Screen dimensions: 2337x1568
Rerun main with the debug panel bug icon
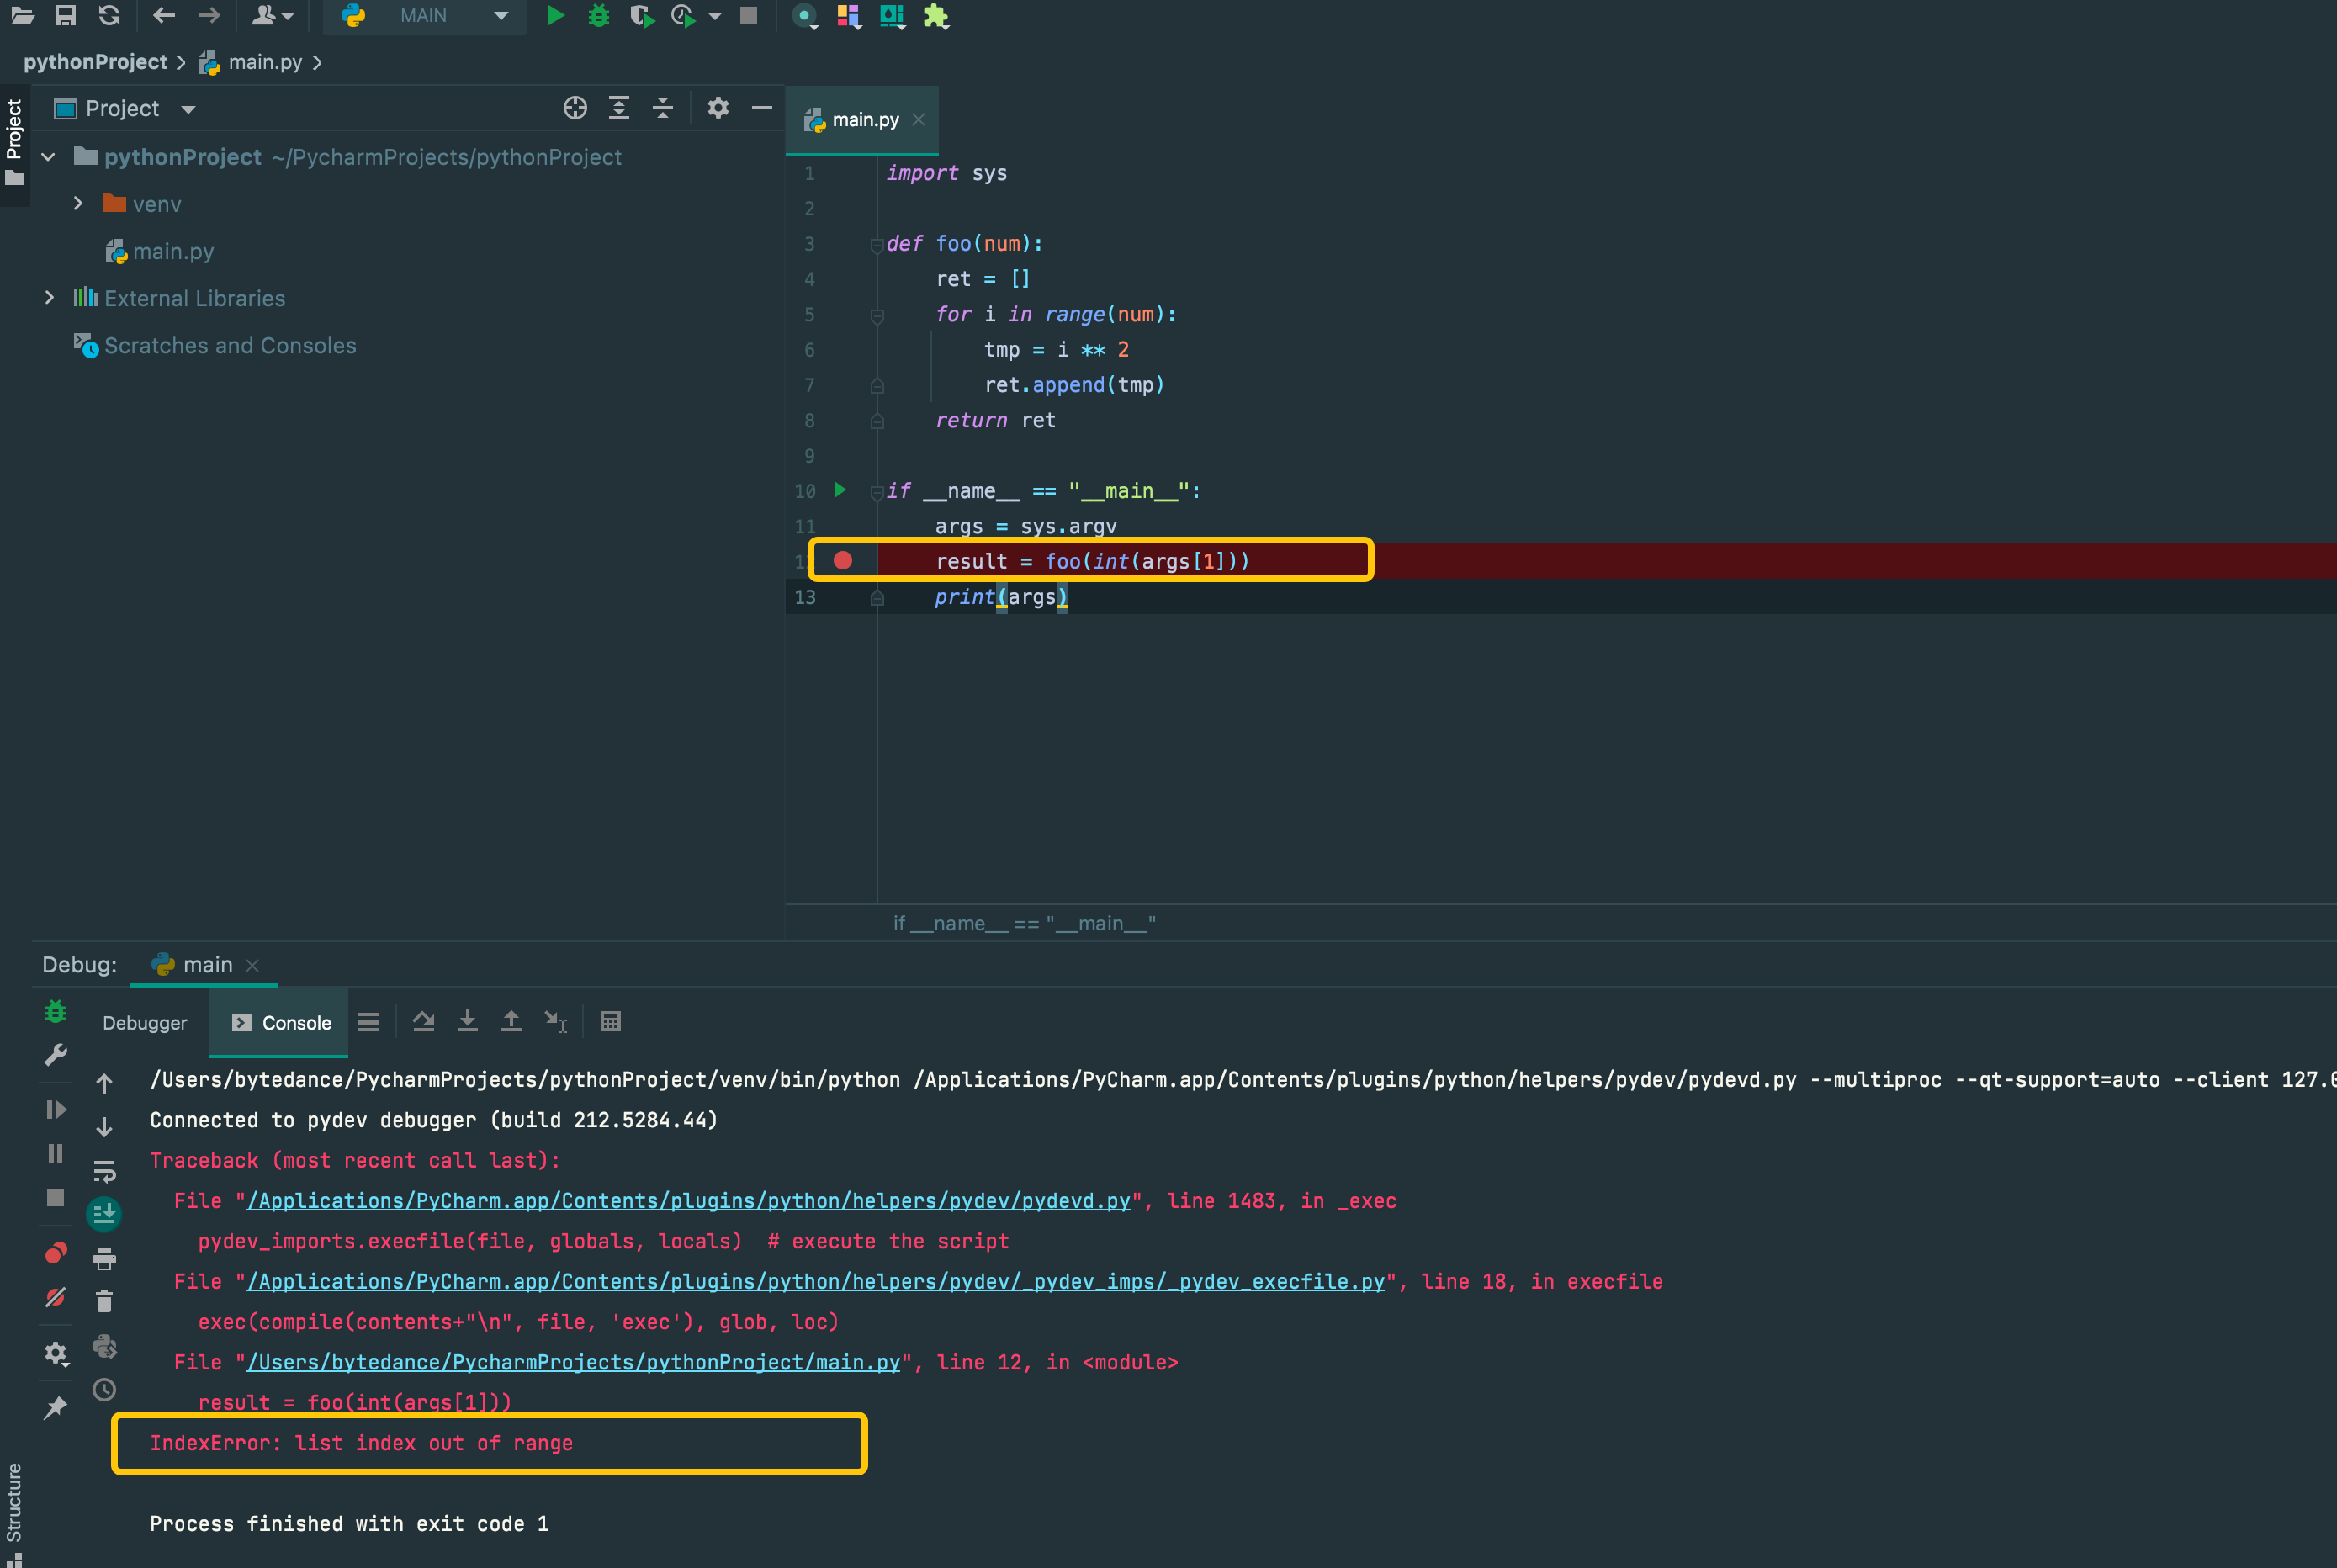click(56, 1012)
